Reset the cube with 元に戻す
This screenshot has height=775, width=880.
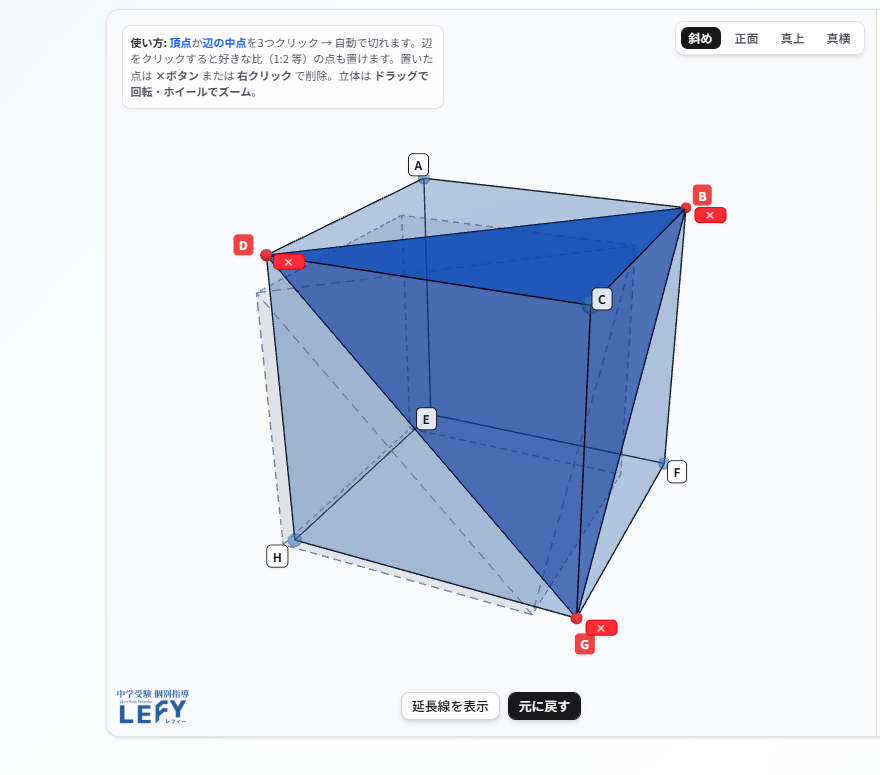[x=544, y=706]
